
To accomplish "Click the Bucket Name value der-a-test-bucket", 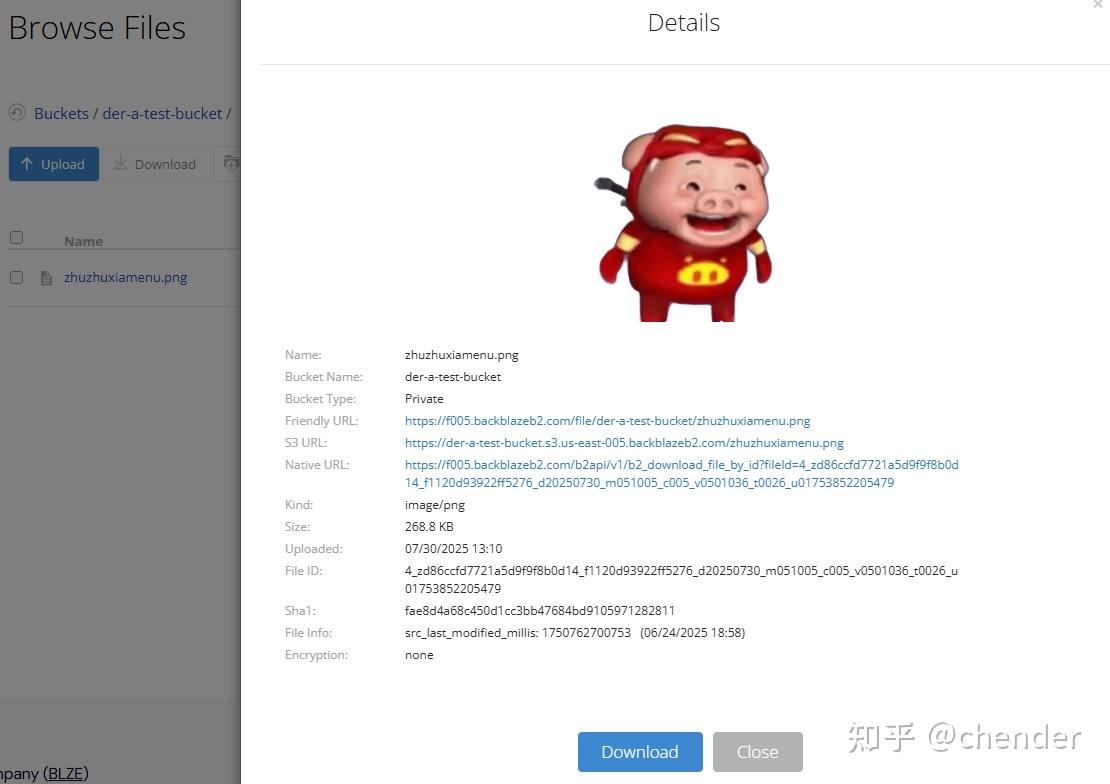I will click(453, 377).
